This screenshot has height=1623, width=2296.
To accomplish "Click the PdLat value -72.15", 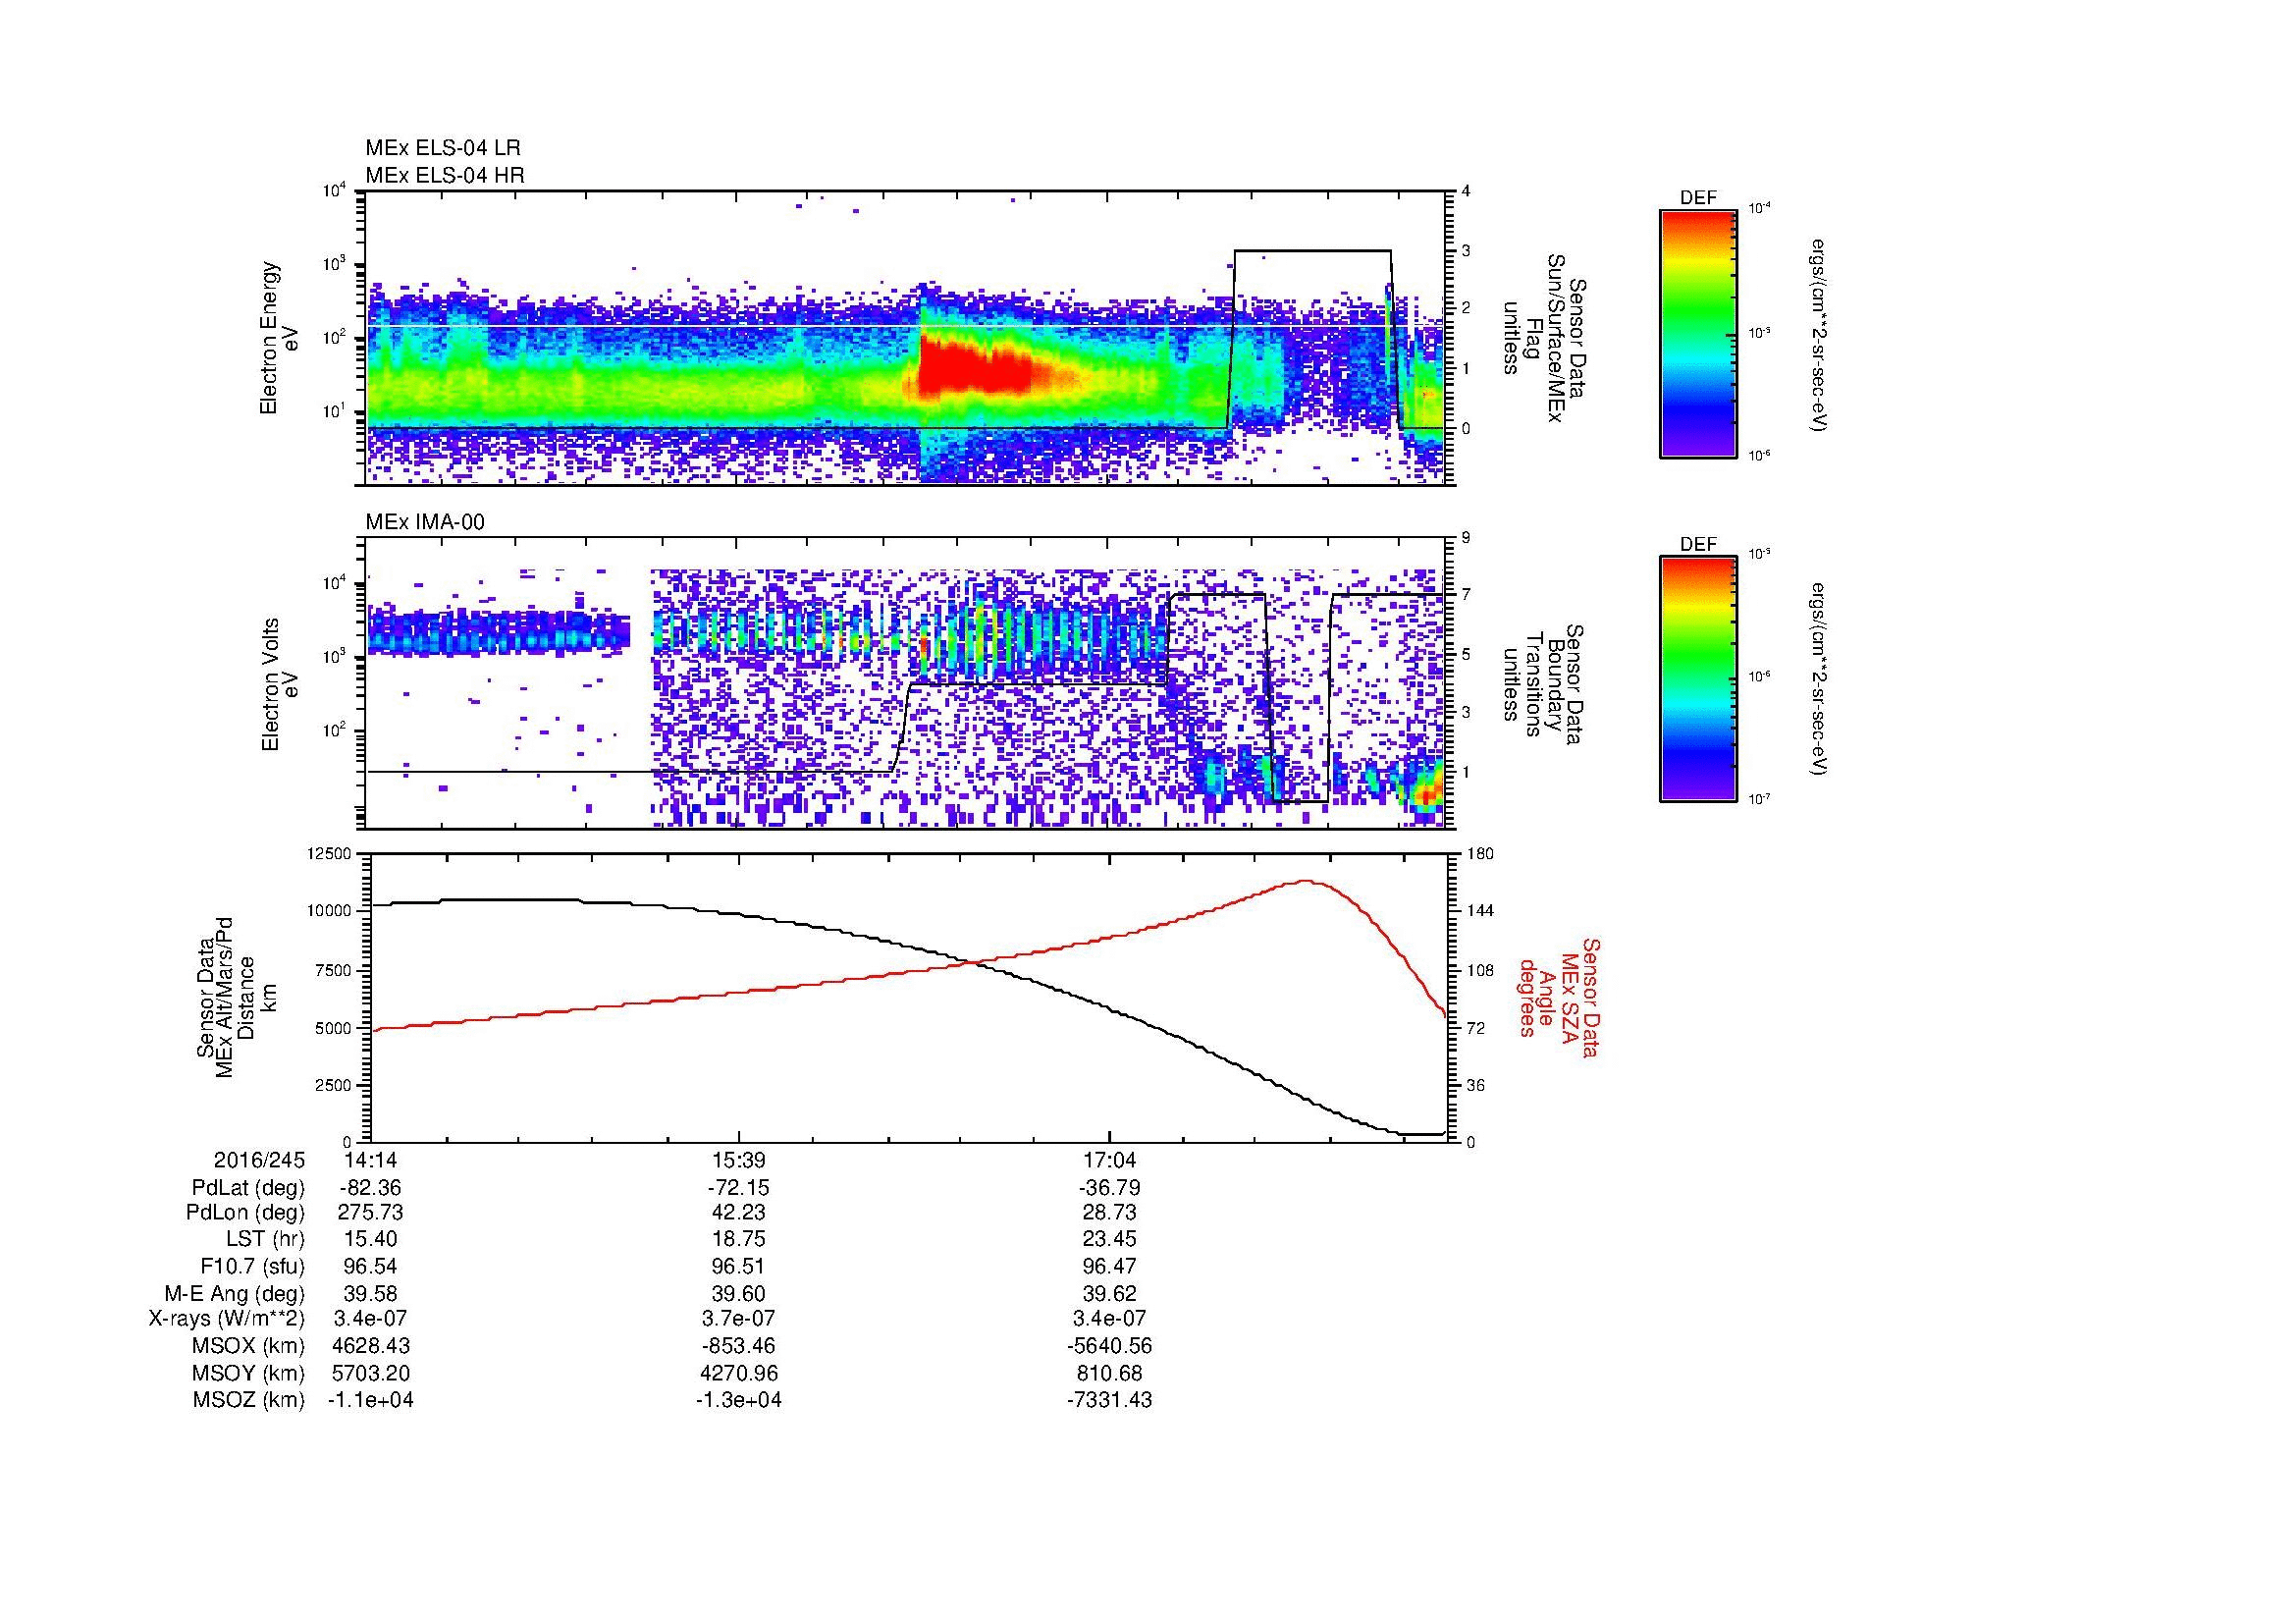I will pos(739,1188).
